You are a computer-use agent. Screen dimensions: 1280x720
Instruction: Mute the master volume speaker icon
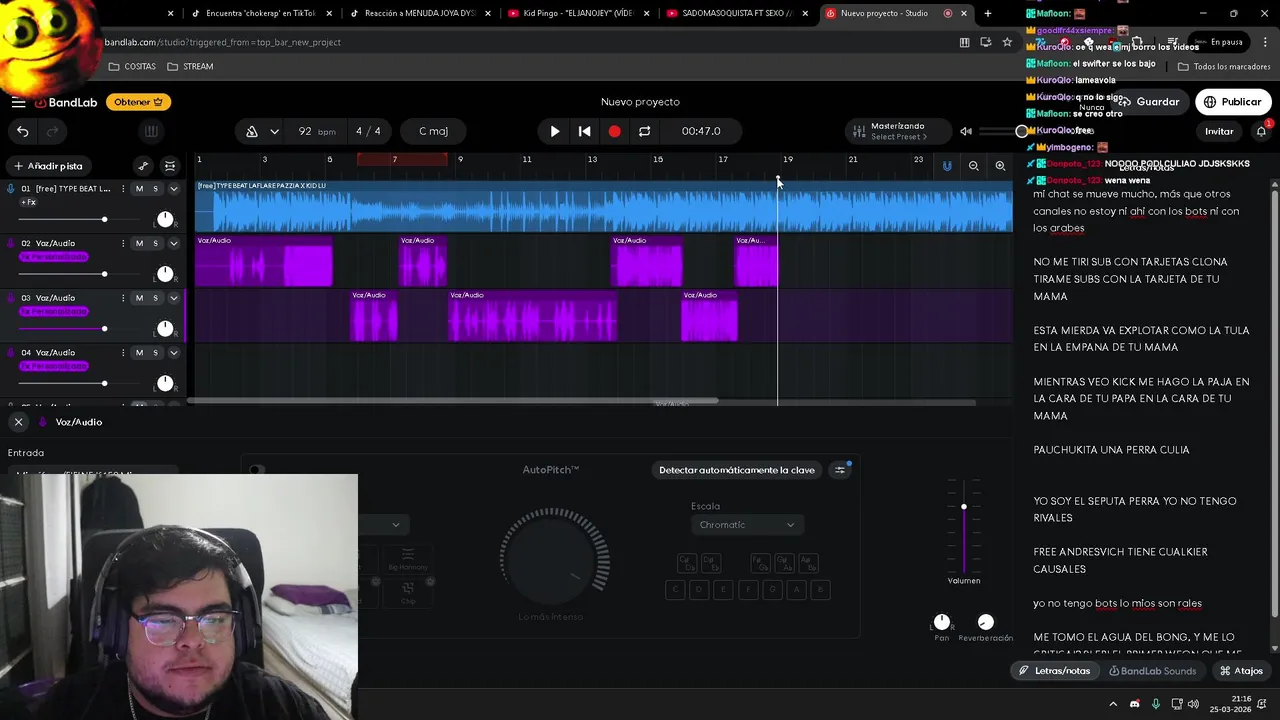pos(965,131)
